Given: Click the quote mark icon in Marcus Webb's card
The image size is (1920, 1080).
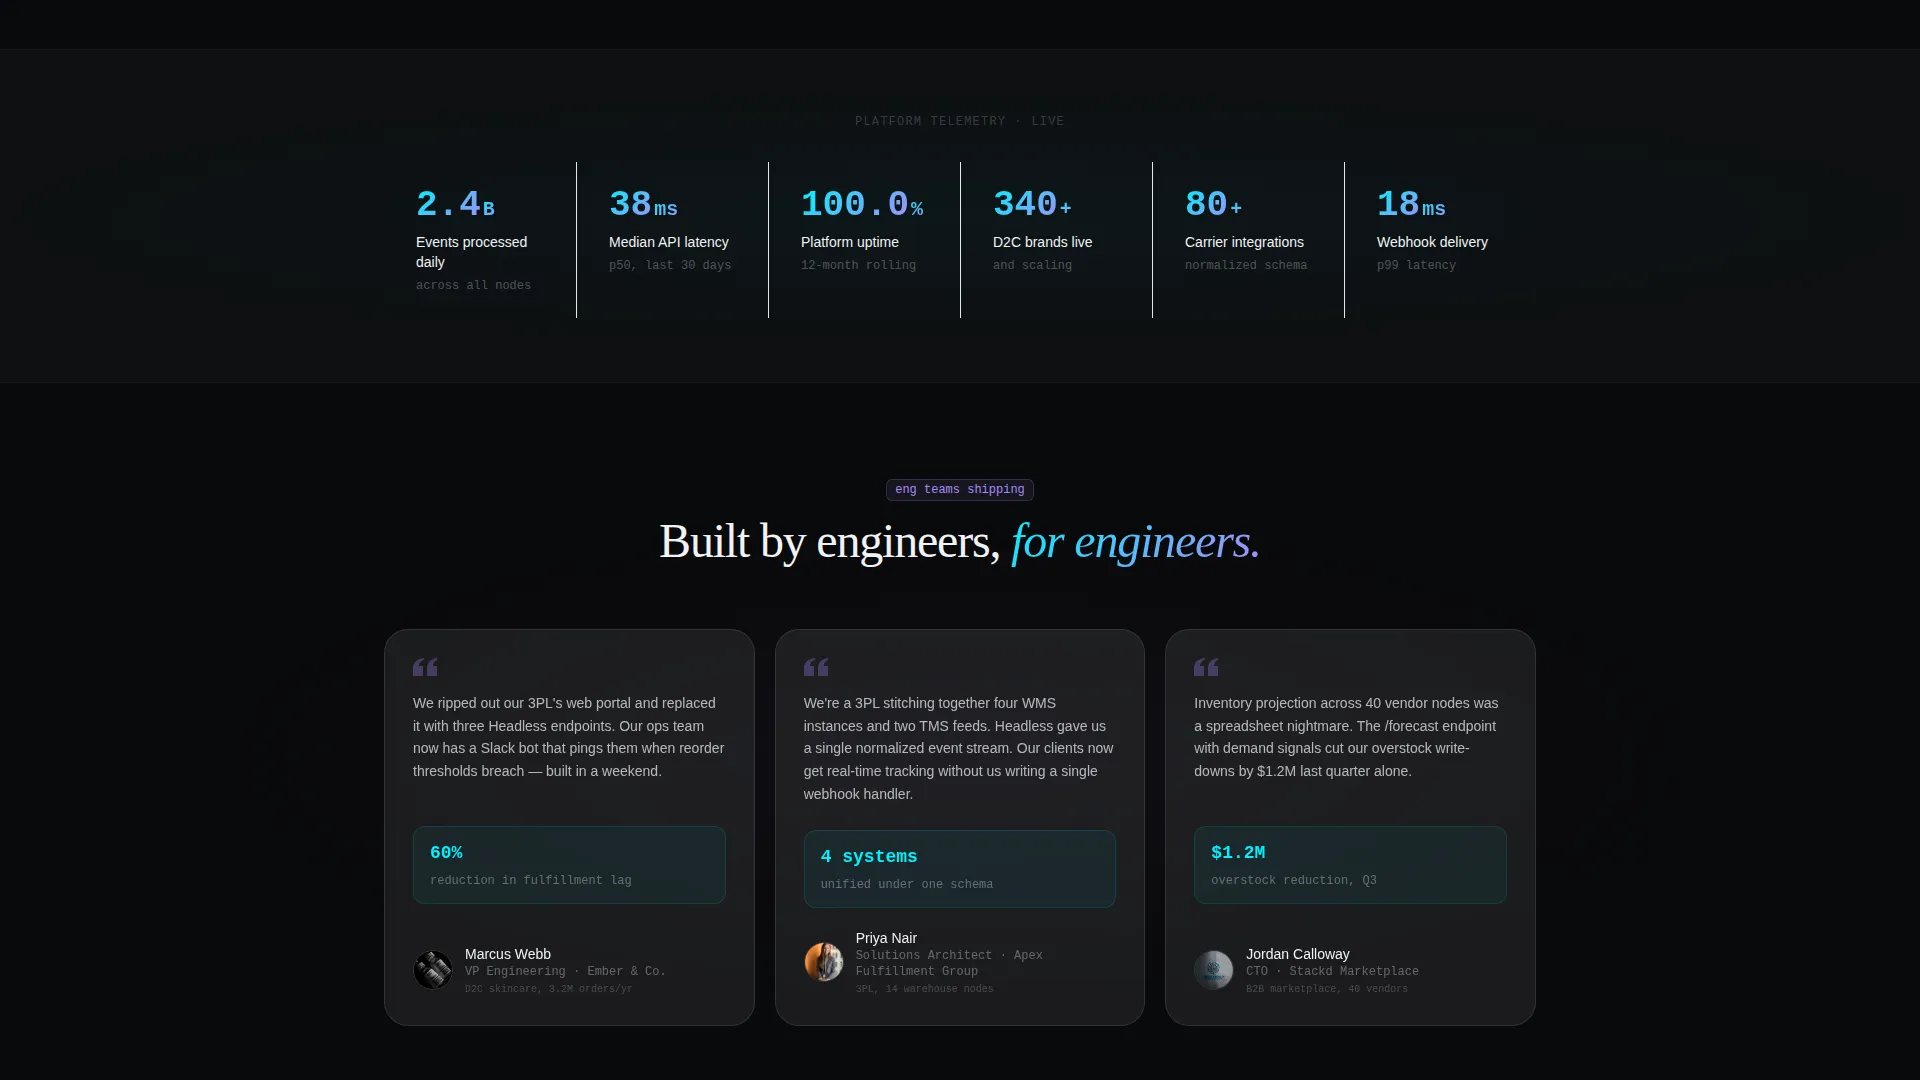Looking at the screenshot, I should tap(425, 667).
